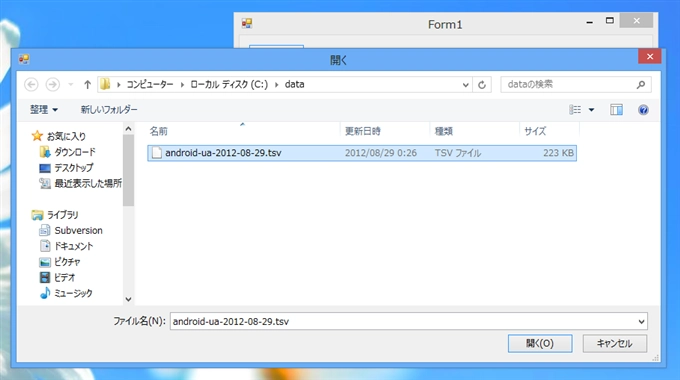Open the ドキュメント library
This screenshot has width=680, height=380.
(73, 246)
